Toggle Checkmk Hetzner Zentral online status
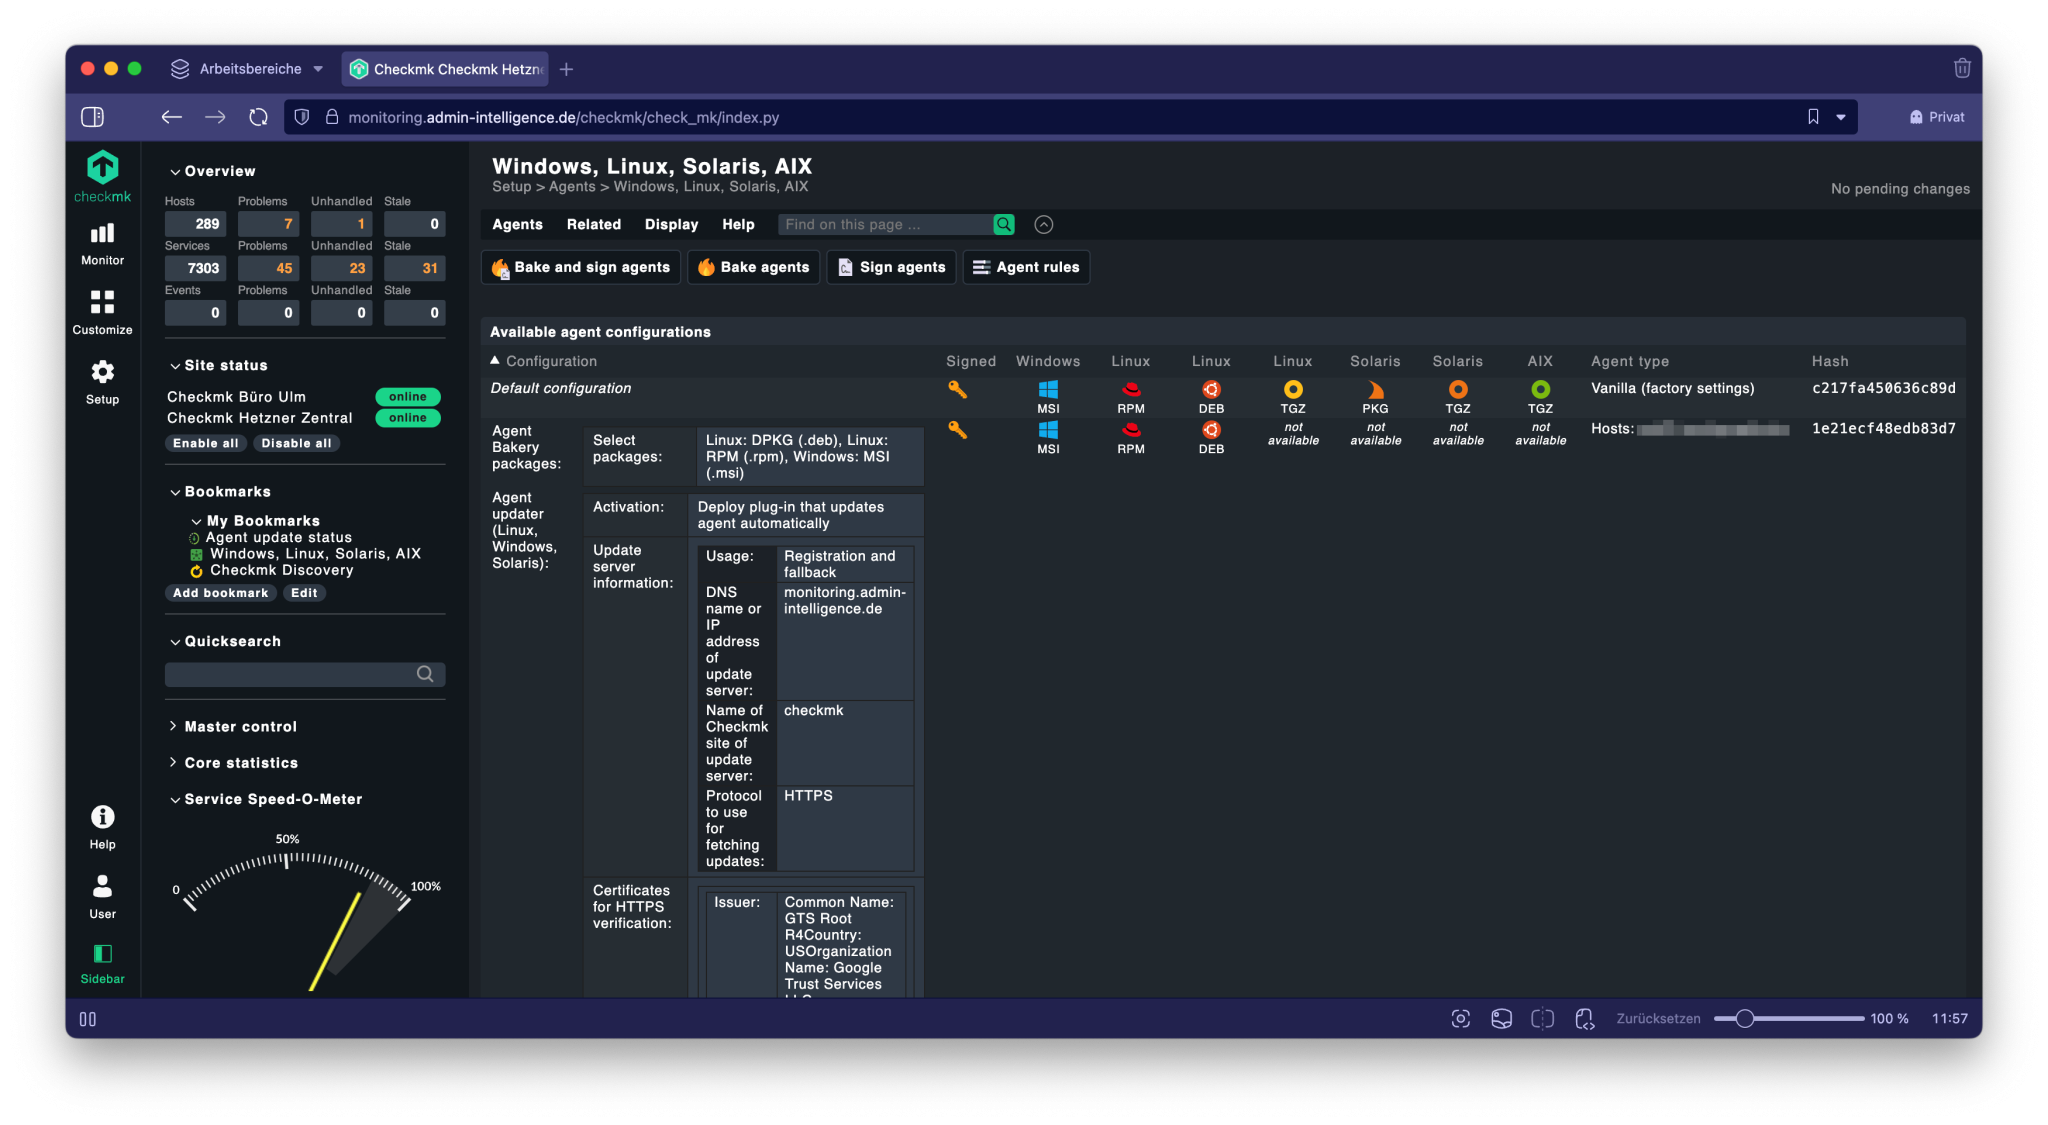This screenshot has width=2048, height=1125. (408, 418)
